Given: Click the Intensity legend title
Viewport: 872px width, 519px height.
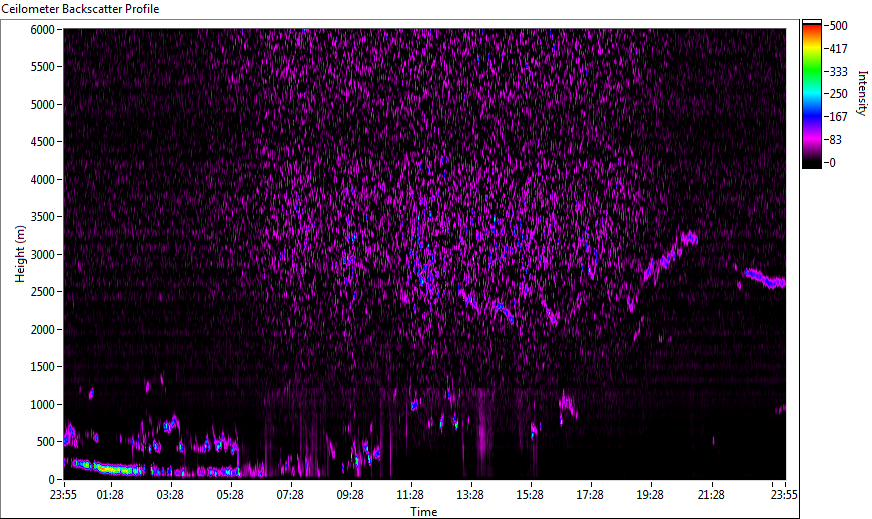Looking at the screenshot, I should (x=862, y=93).
